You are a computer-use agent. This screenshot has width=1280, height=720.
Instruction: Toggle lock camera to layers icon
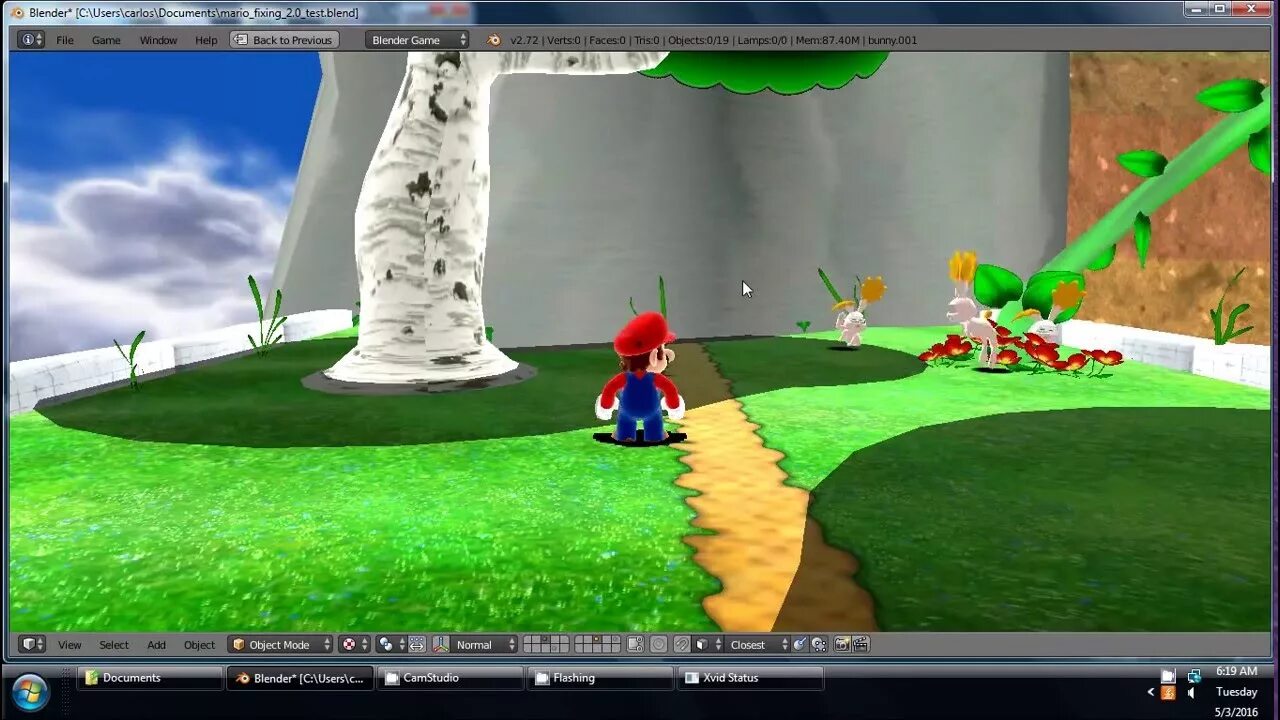(635, 645)
